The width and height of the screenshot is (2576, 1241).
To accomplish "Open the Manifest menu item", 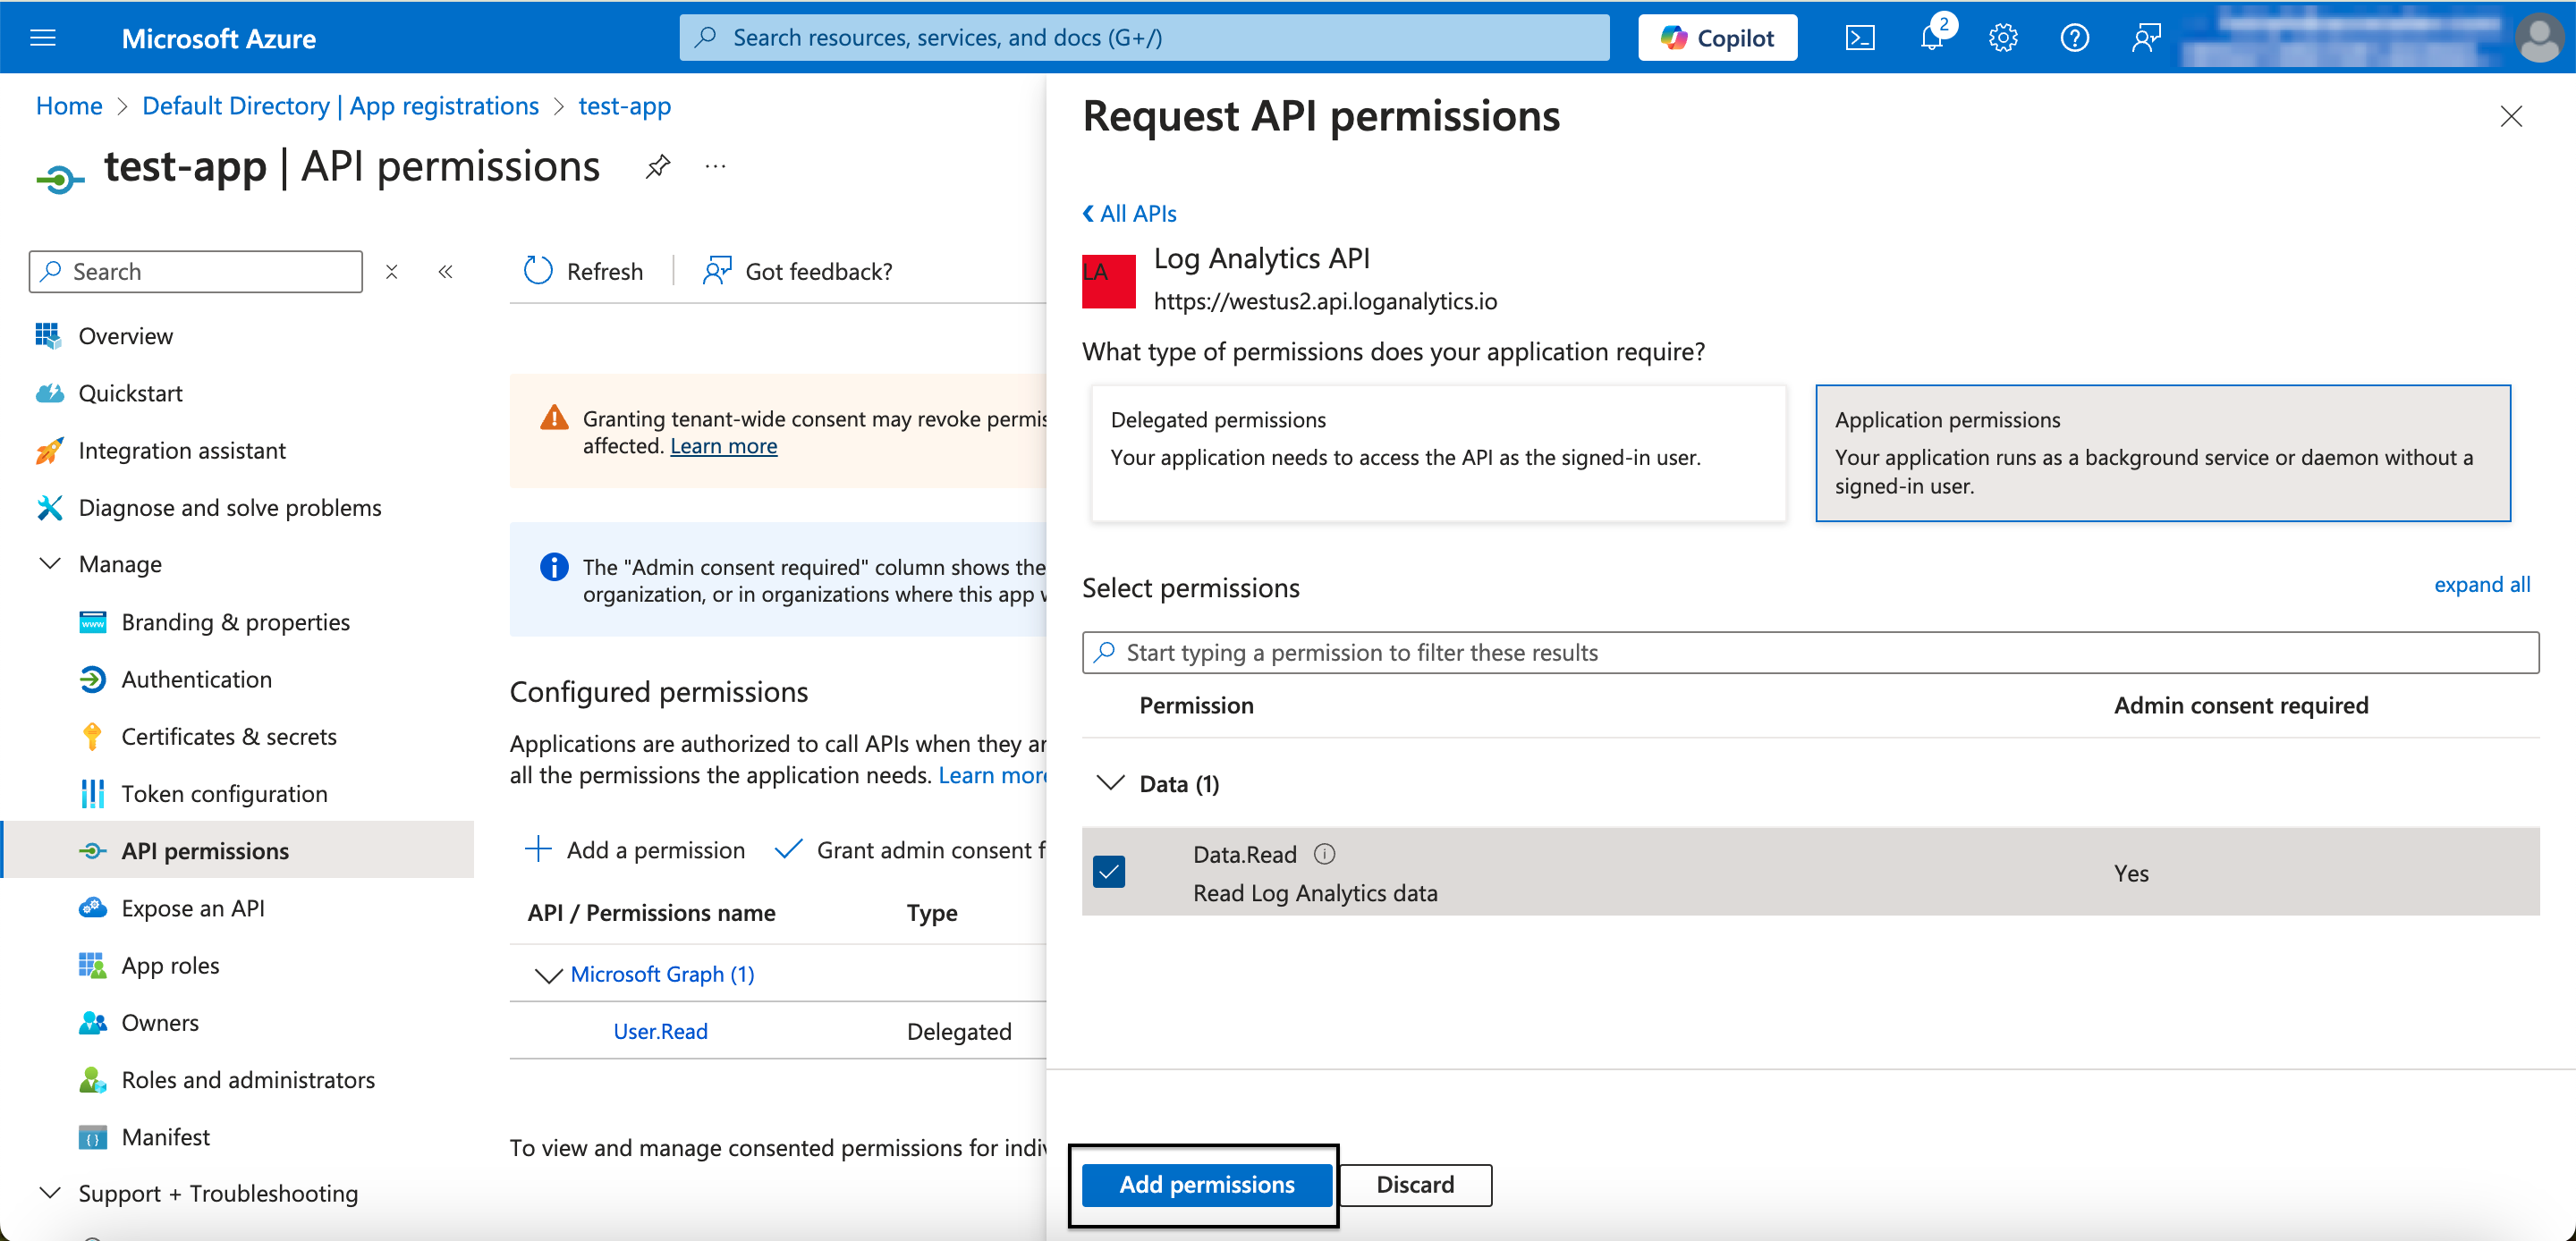I will pyautogui.click(x=166, y=1137).
